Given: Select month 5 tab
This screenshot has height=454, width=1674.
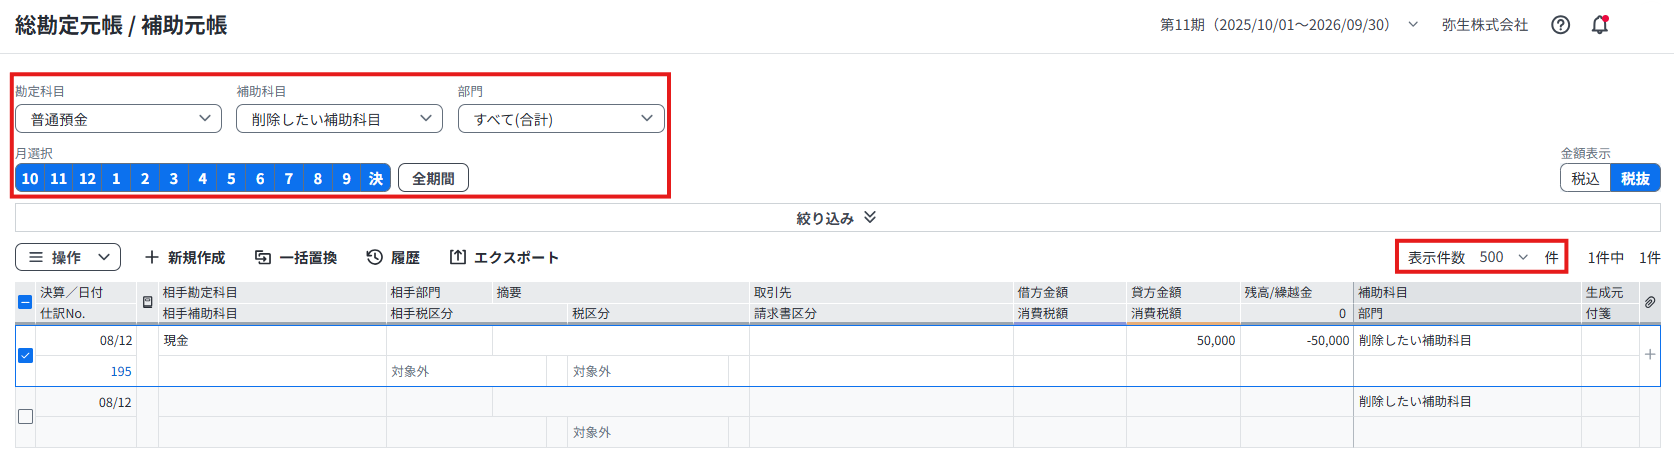Looking at the screenshot, I should pyautogui.click(x=231, y=178).
